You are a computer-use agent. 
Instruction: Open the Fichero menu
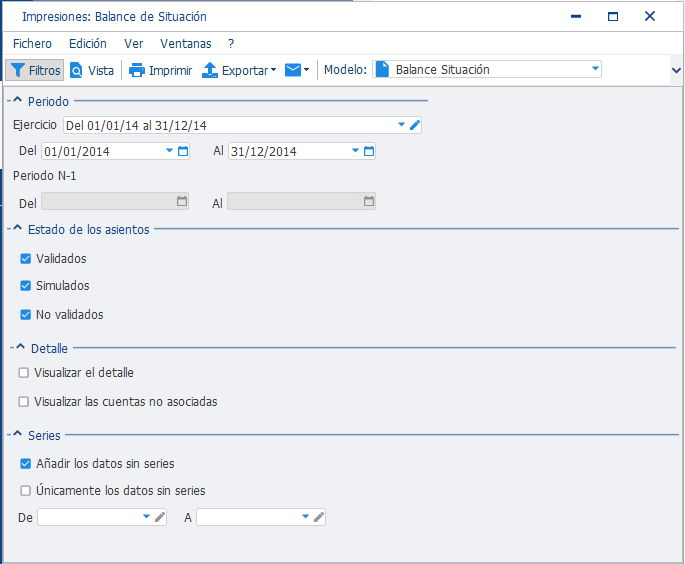click(32, 44)
